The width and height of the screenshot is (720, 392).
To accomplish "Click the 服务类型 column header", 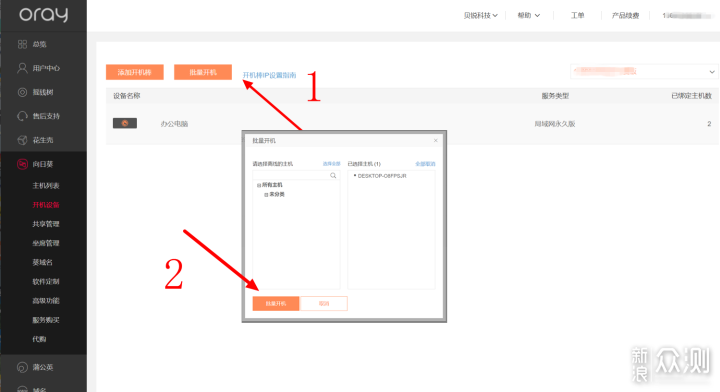I will 555,96.
